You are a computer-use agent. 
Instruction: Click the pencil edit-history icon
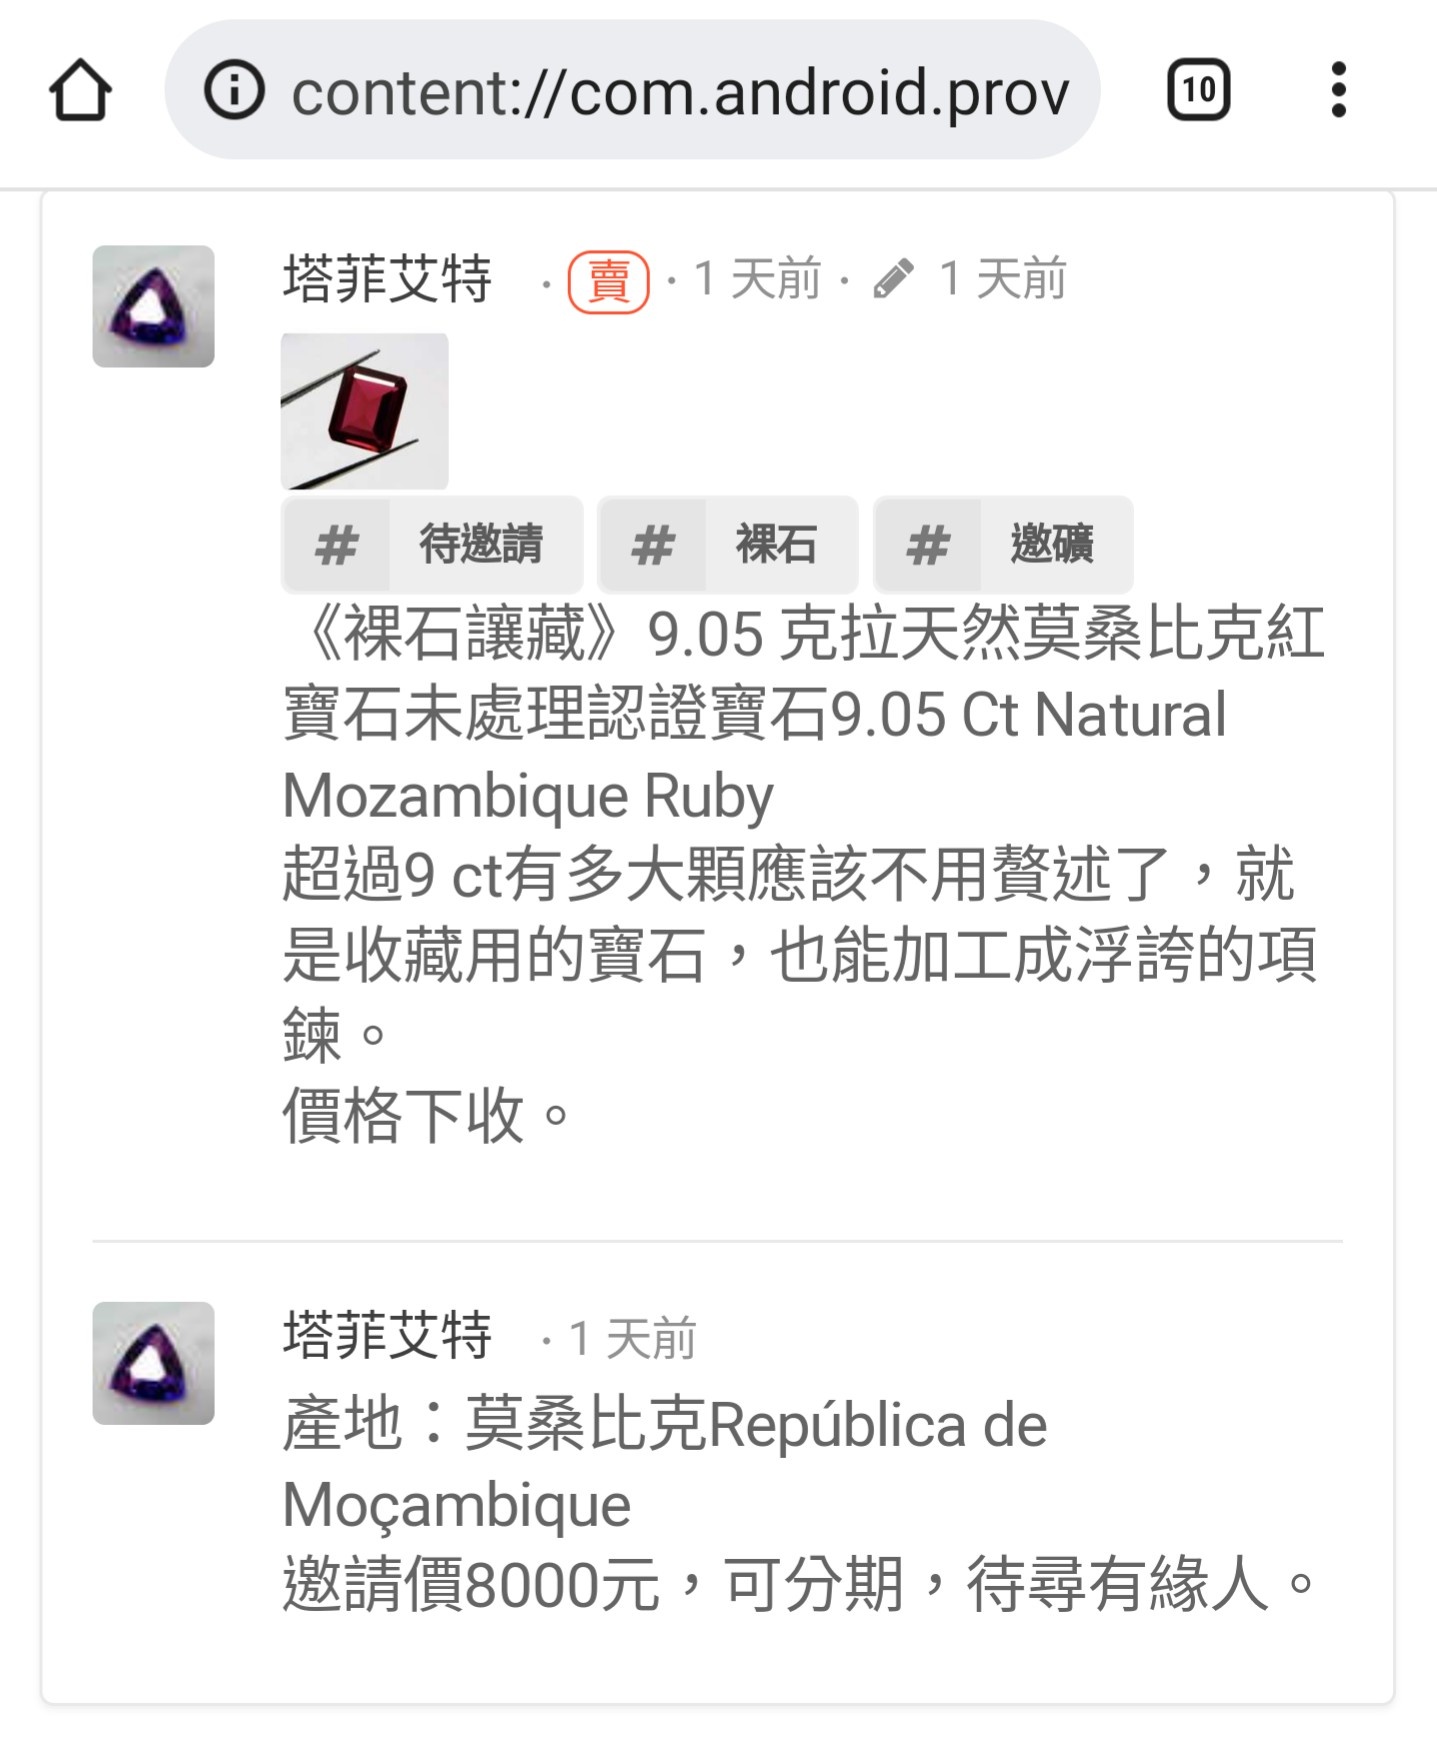point(893,279)
